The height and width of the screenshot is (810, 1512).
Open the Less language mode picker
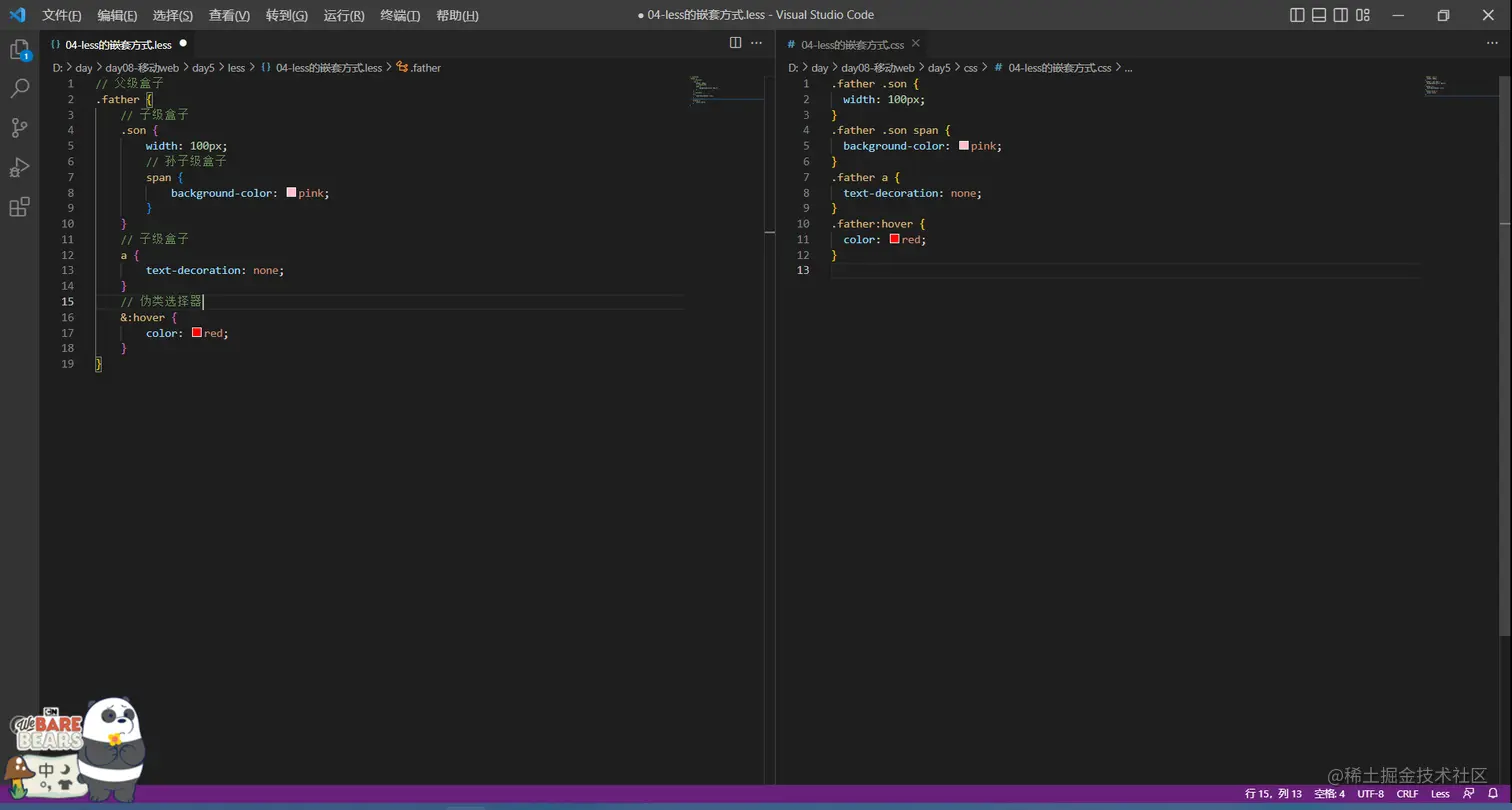pyautogui.click(x=1440, y=793)
